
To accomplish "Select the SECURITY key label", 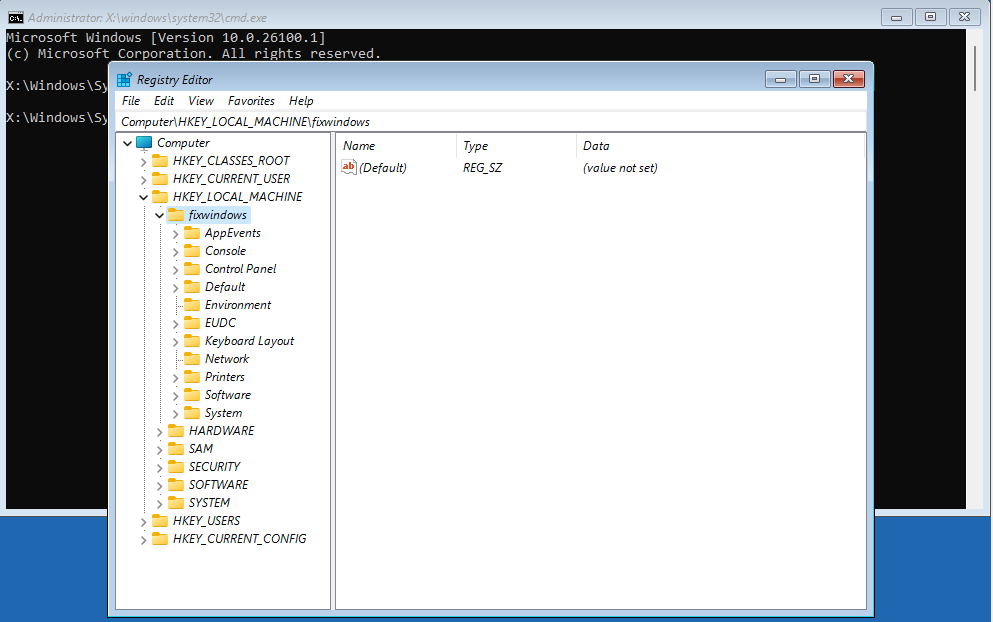I will pyautogui.click(x=214, y=467).
